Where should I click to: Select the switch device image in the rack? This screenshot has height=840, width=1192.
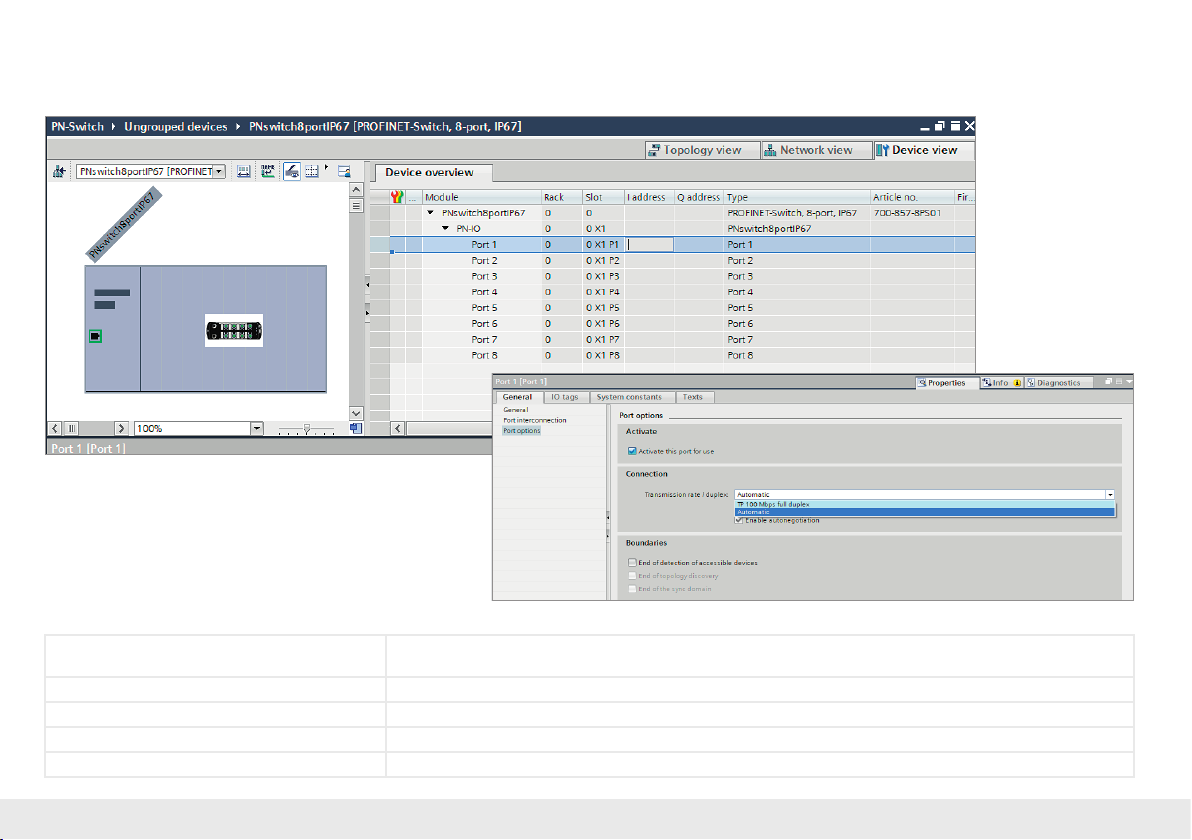point(234,331)
